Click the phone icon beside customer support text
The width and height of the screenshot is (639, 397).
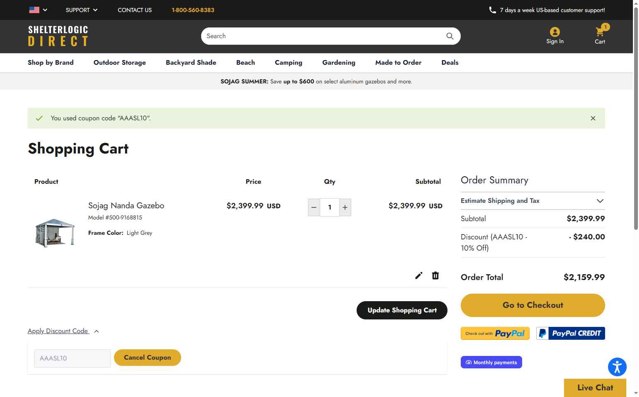pos(492,10)
